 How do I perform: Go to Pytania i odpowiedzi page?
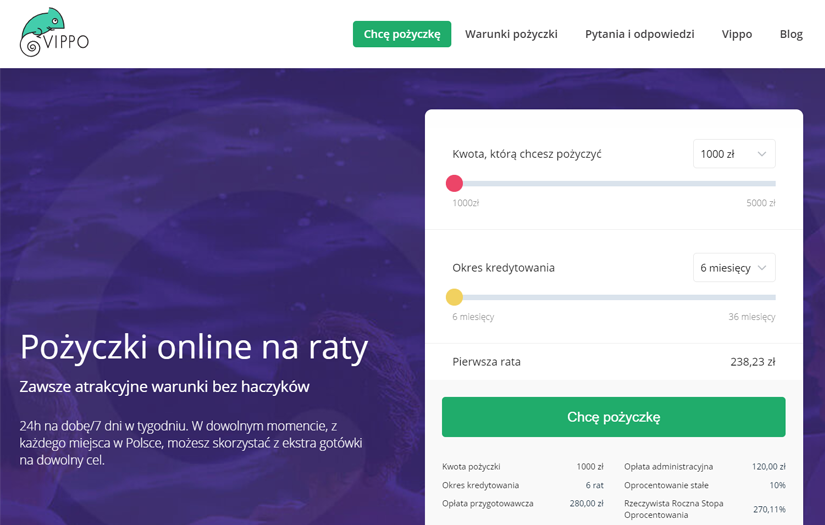point(639,34)
